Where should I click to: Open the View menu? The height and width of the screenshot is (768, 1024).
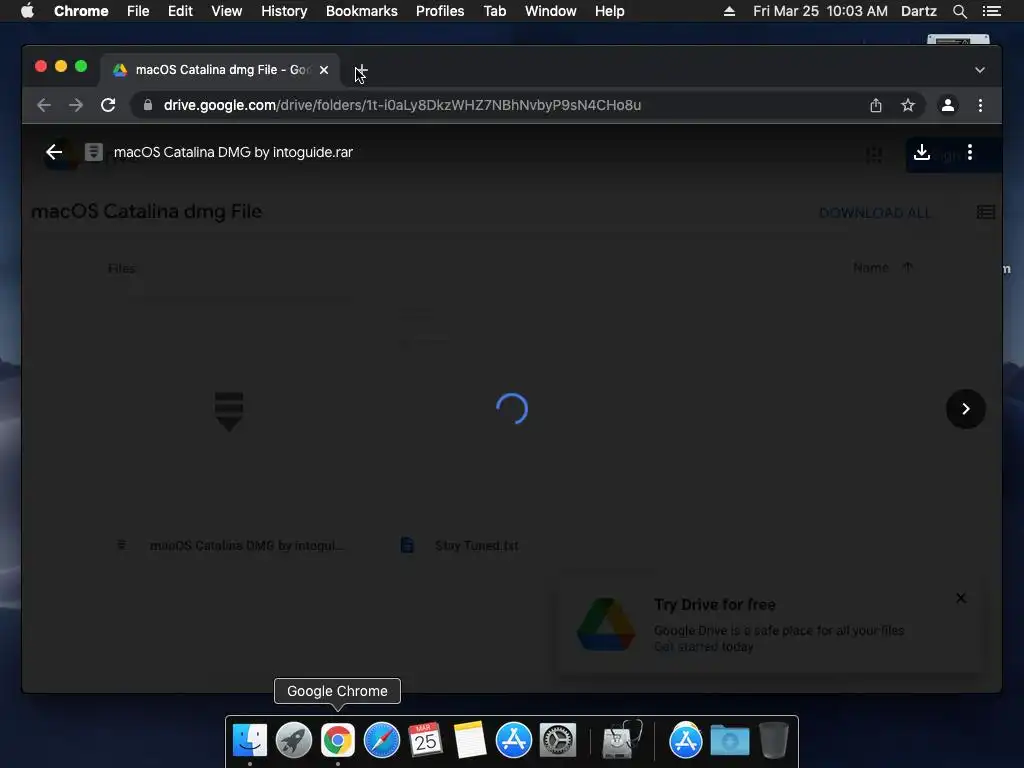(x=227, y=11)
